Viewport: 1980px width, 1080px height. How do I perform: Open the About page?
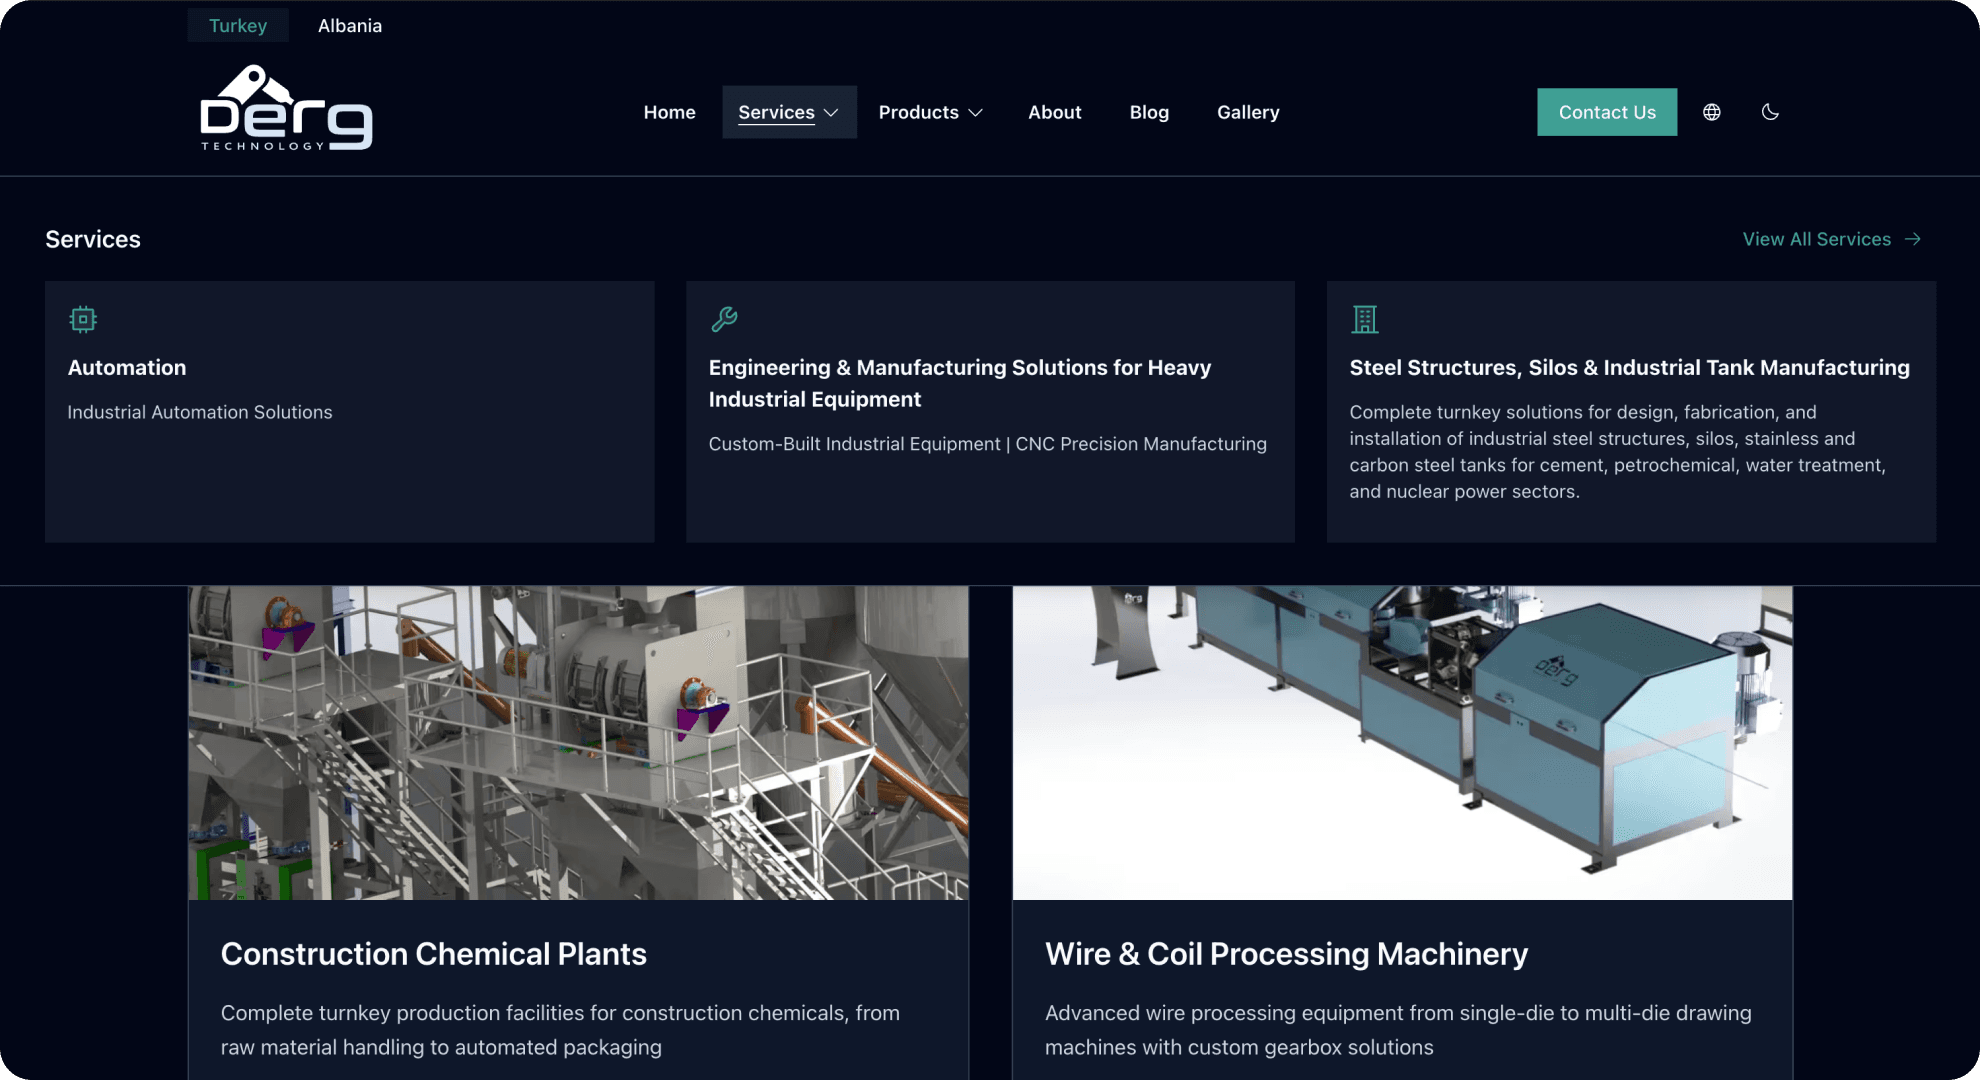[x=1054, y=112]
